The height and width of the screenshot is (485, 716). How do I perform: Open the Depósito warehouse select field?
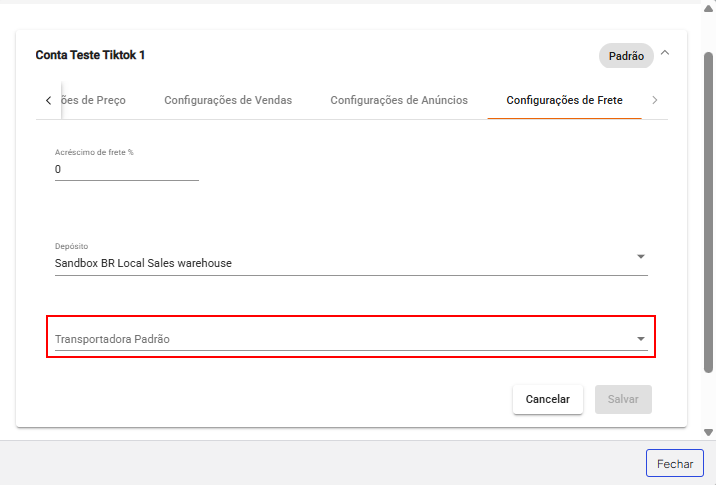click(x=340, y=263)
